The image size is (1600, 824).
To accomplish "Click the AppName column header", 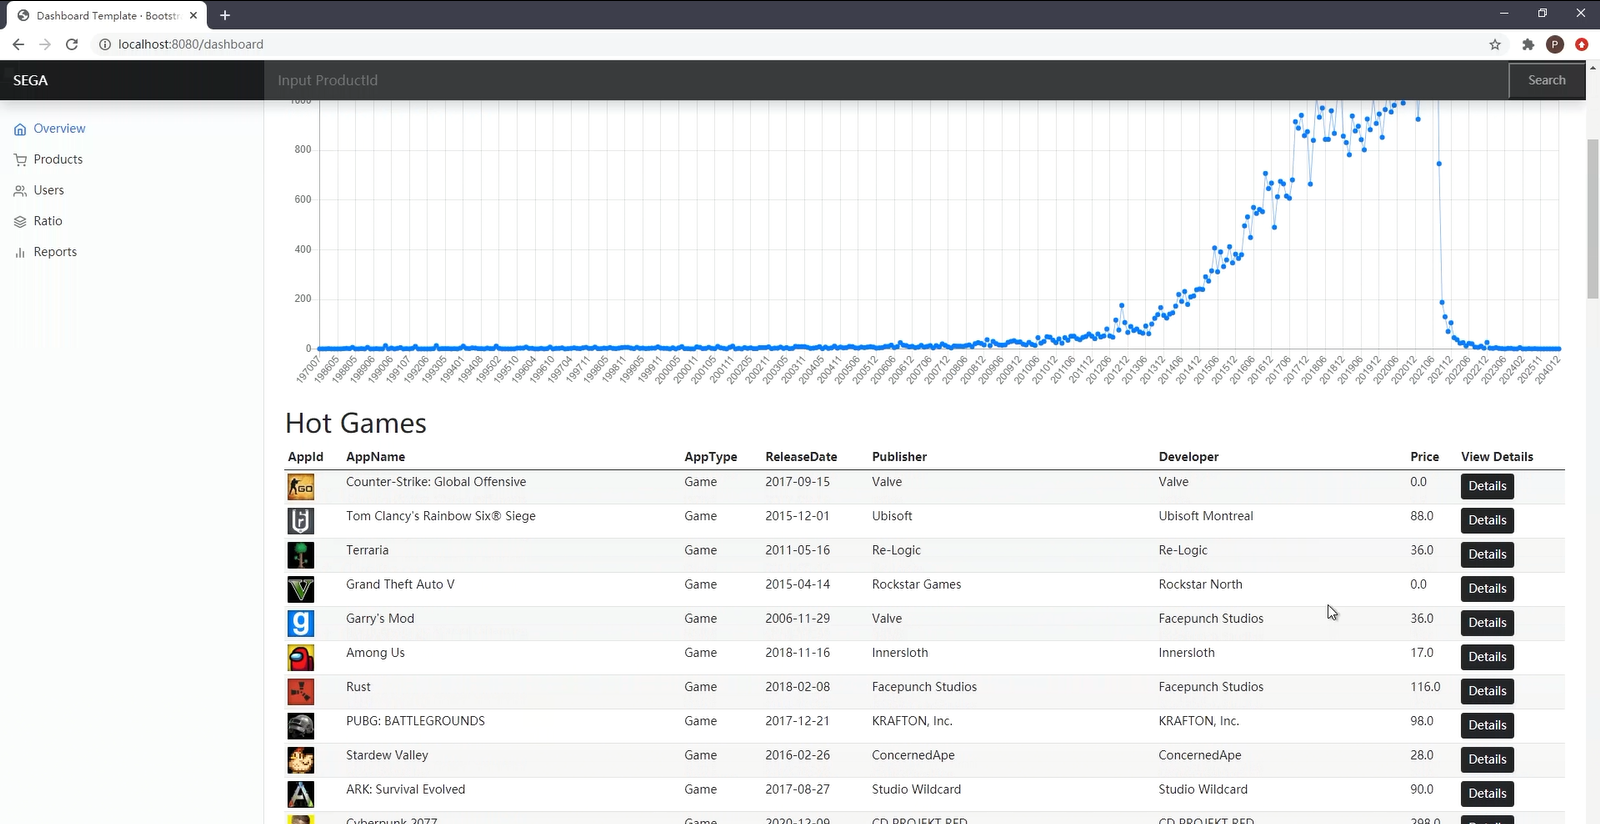I will coord(375,457).
